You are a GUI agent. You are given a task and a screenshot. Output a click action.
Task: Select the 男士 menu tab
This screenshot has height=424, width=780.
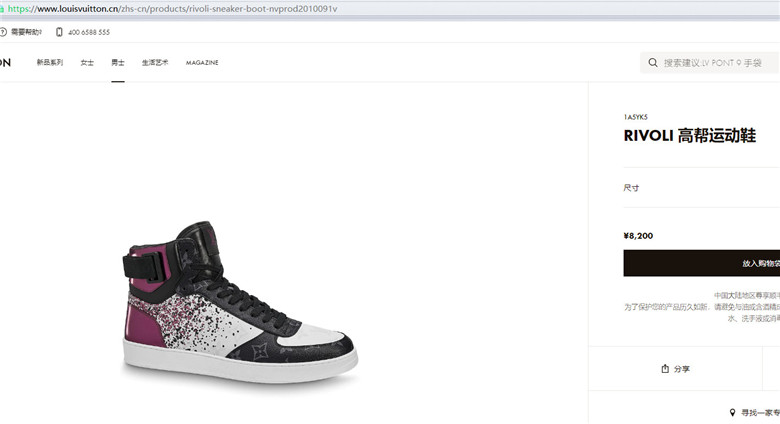coord(118,63)
